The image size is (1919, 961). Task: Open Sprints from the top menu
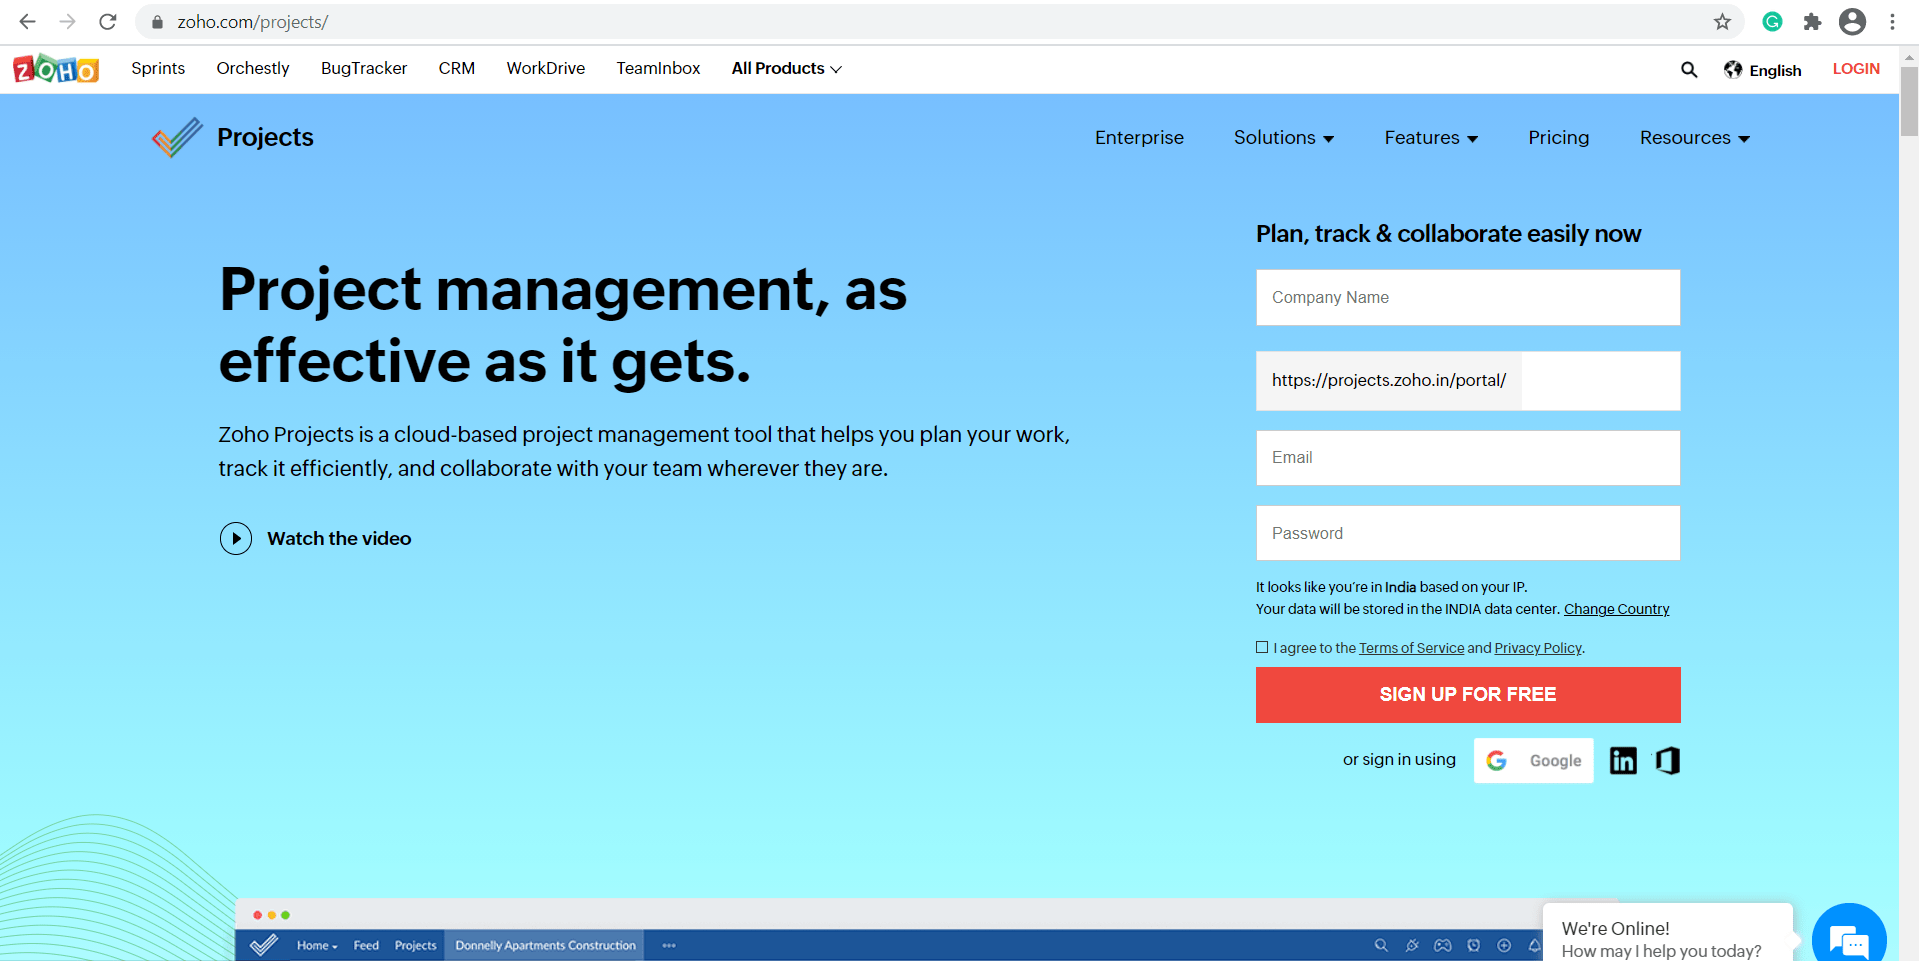[158, 68]
